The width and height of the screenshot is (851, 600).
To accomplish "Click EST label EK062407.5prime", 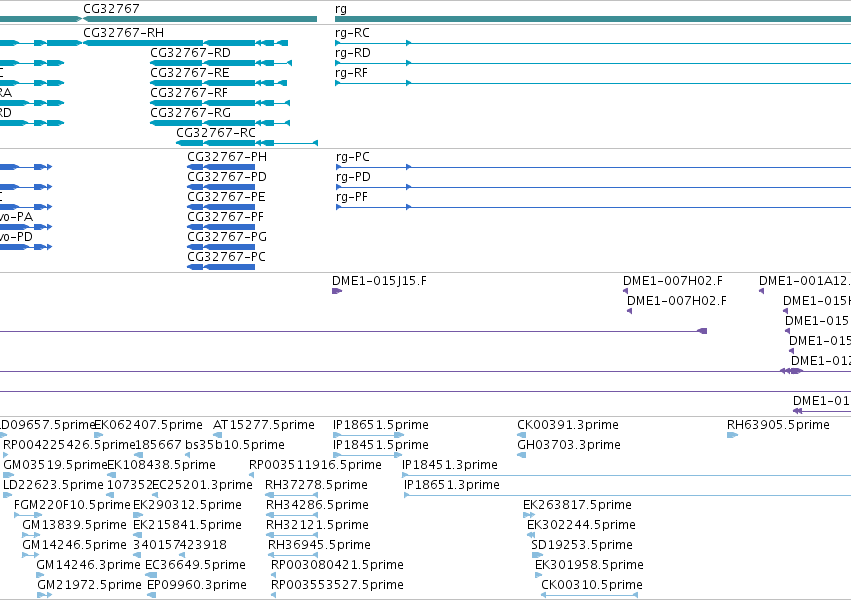I will (149, 425).
